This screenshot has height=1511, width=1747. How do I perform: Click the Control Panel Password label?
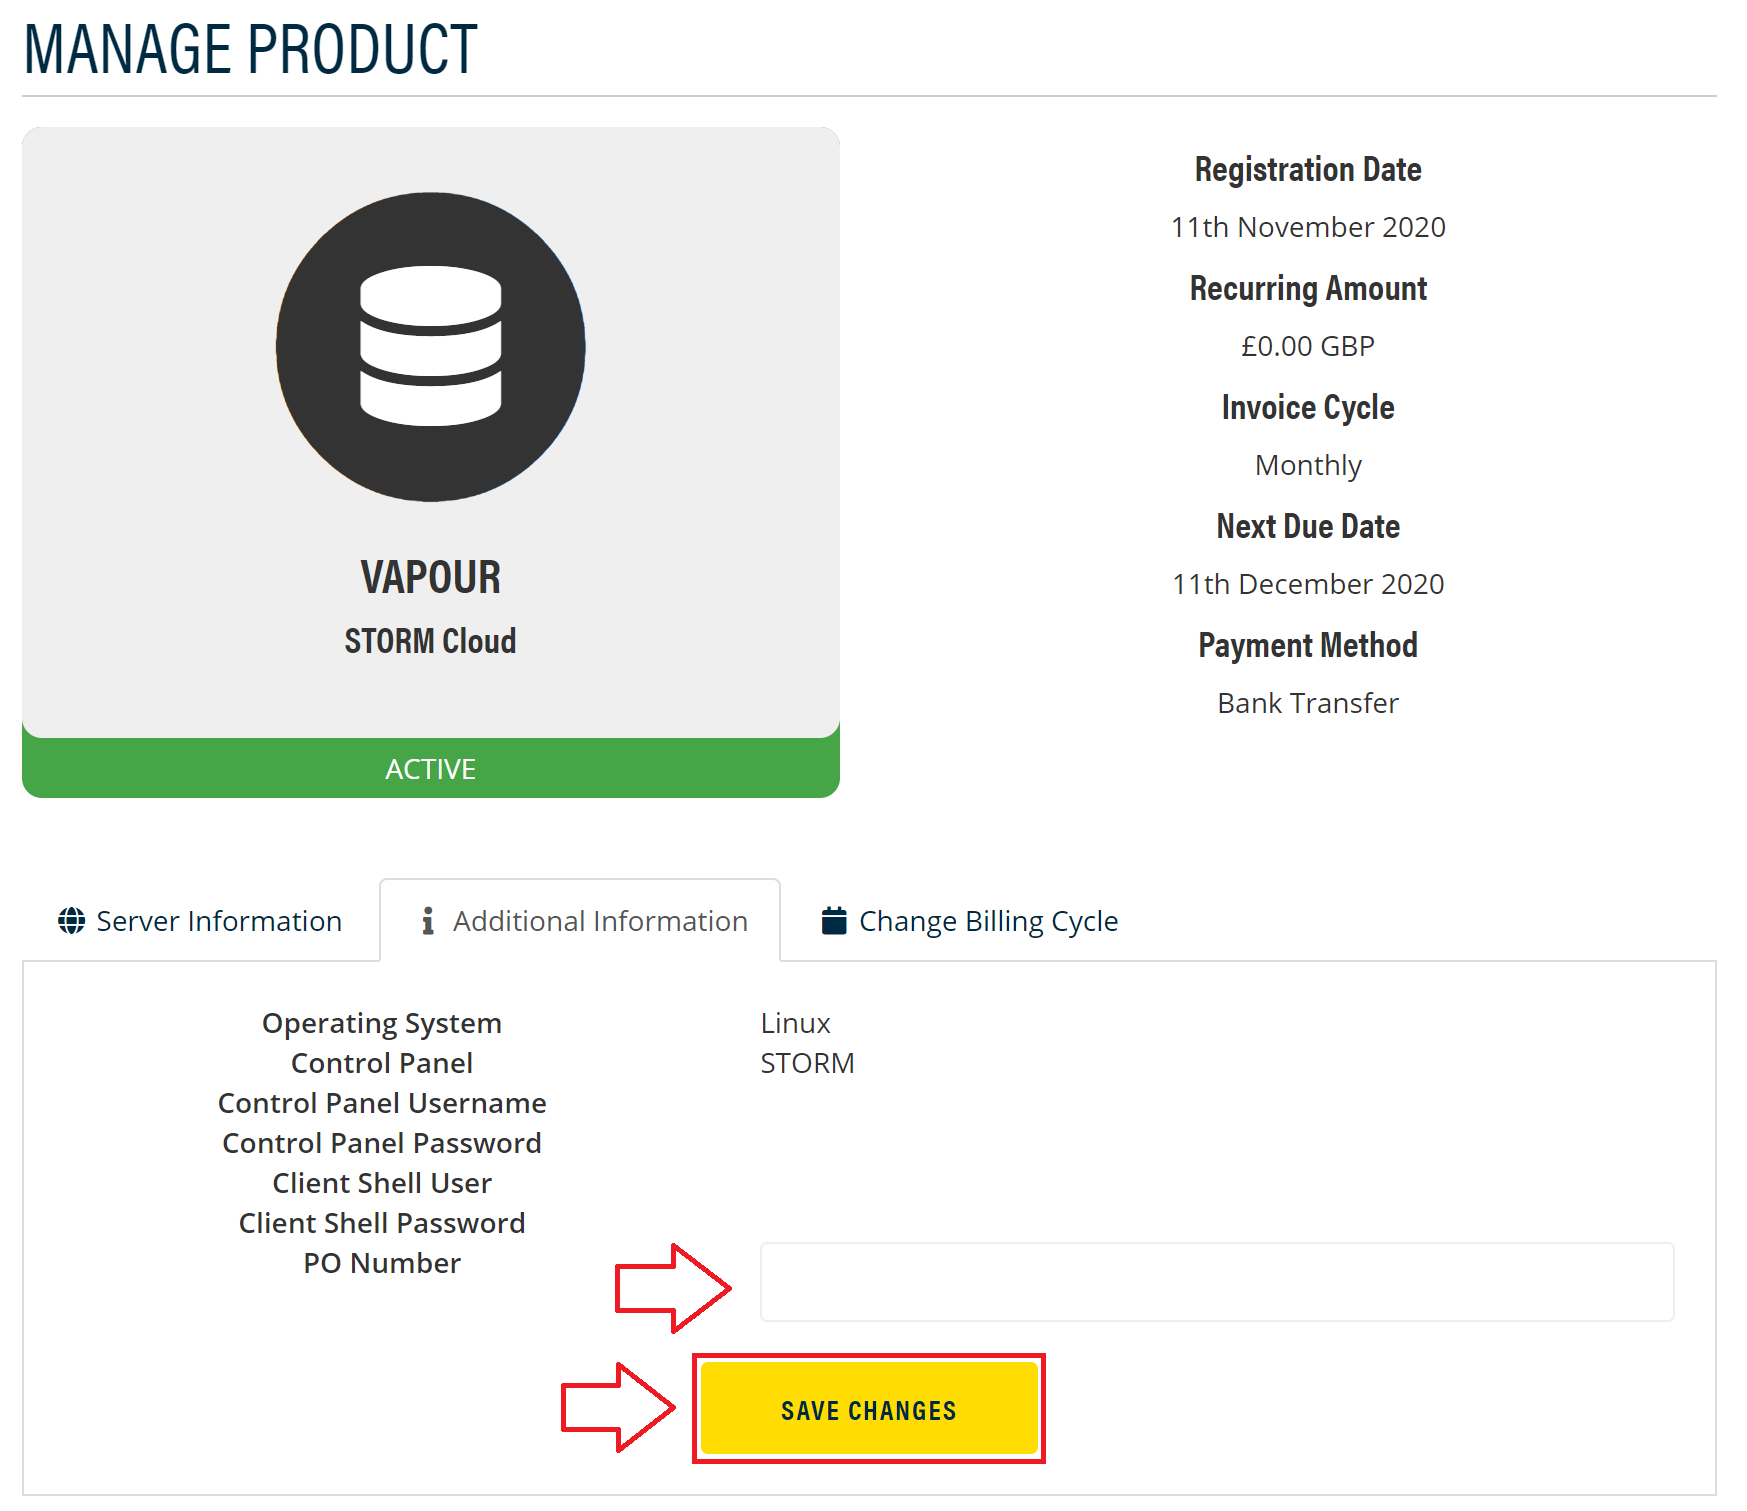pos(382,1143)
